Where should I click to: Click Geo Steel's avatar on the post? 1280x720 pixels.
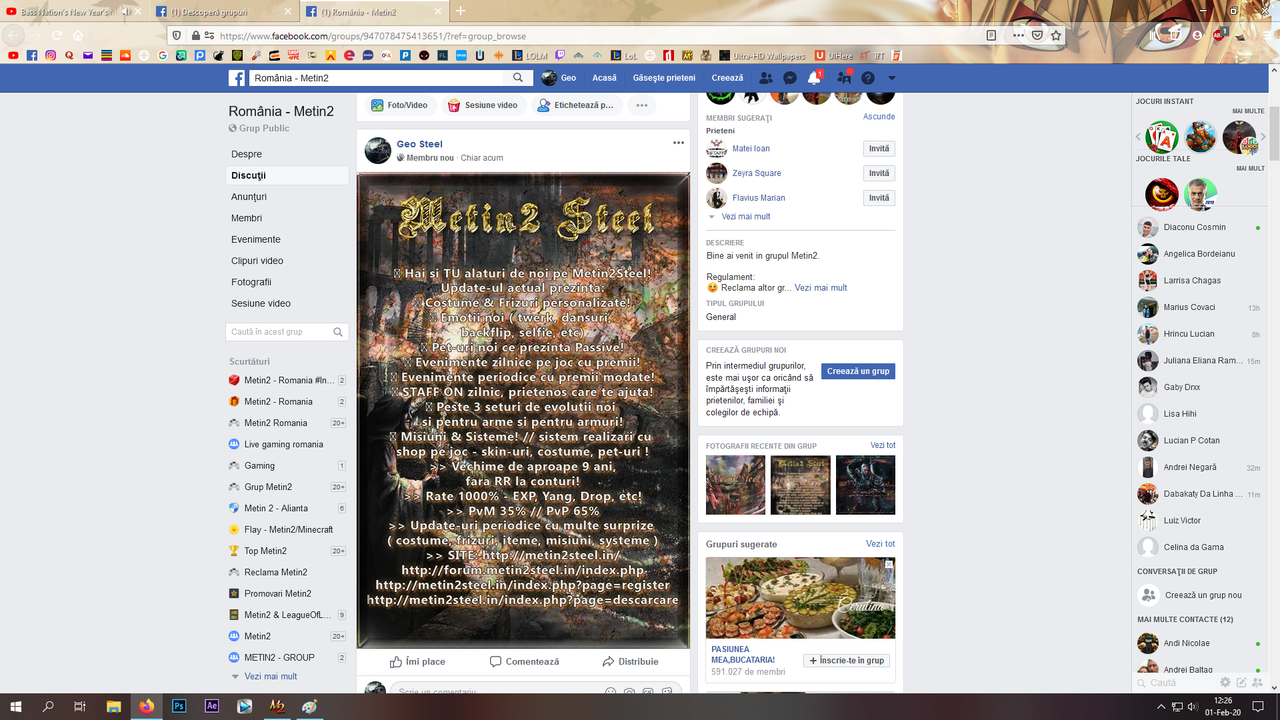[378, 151]
